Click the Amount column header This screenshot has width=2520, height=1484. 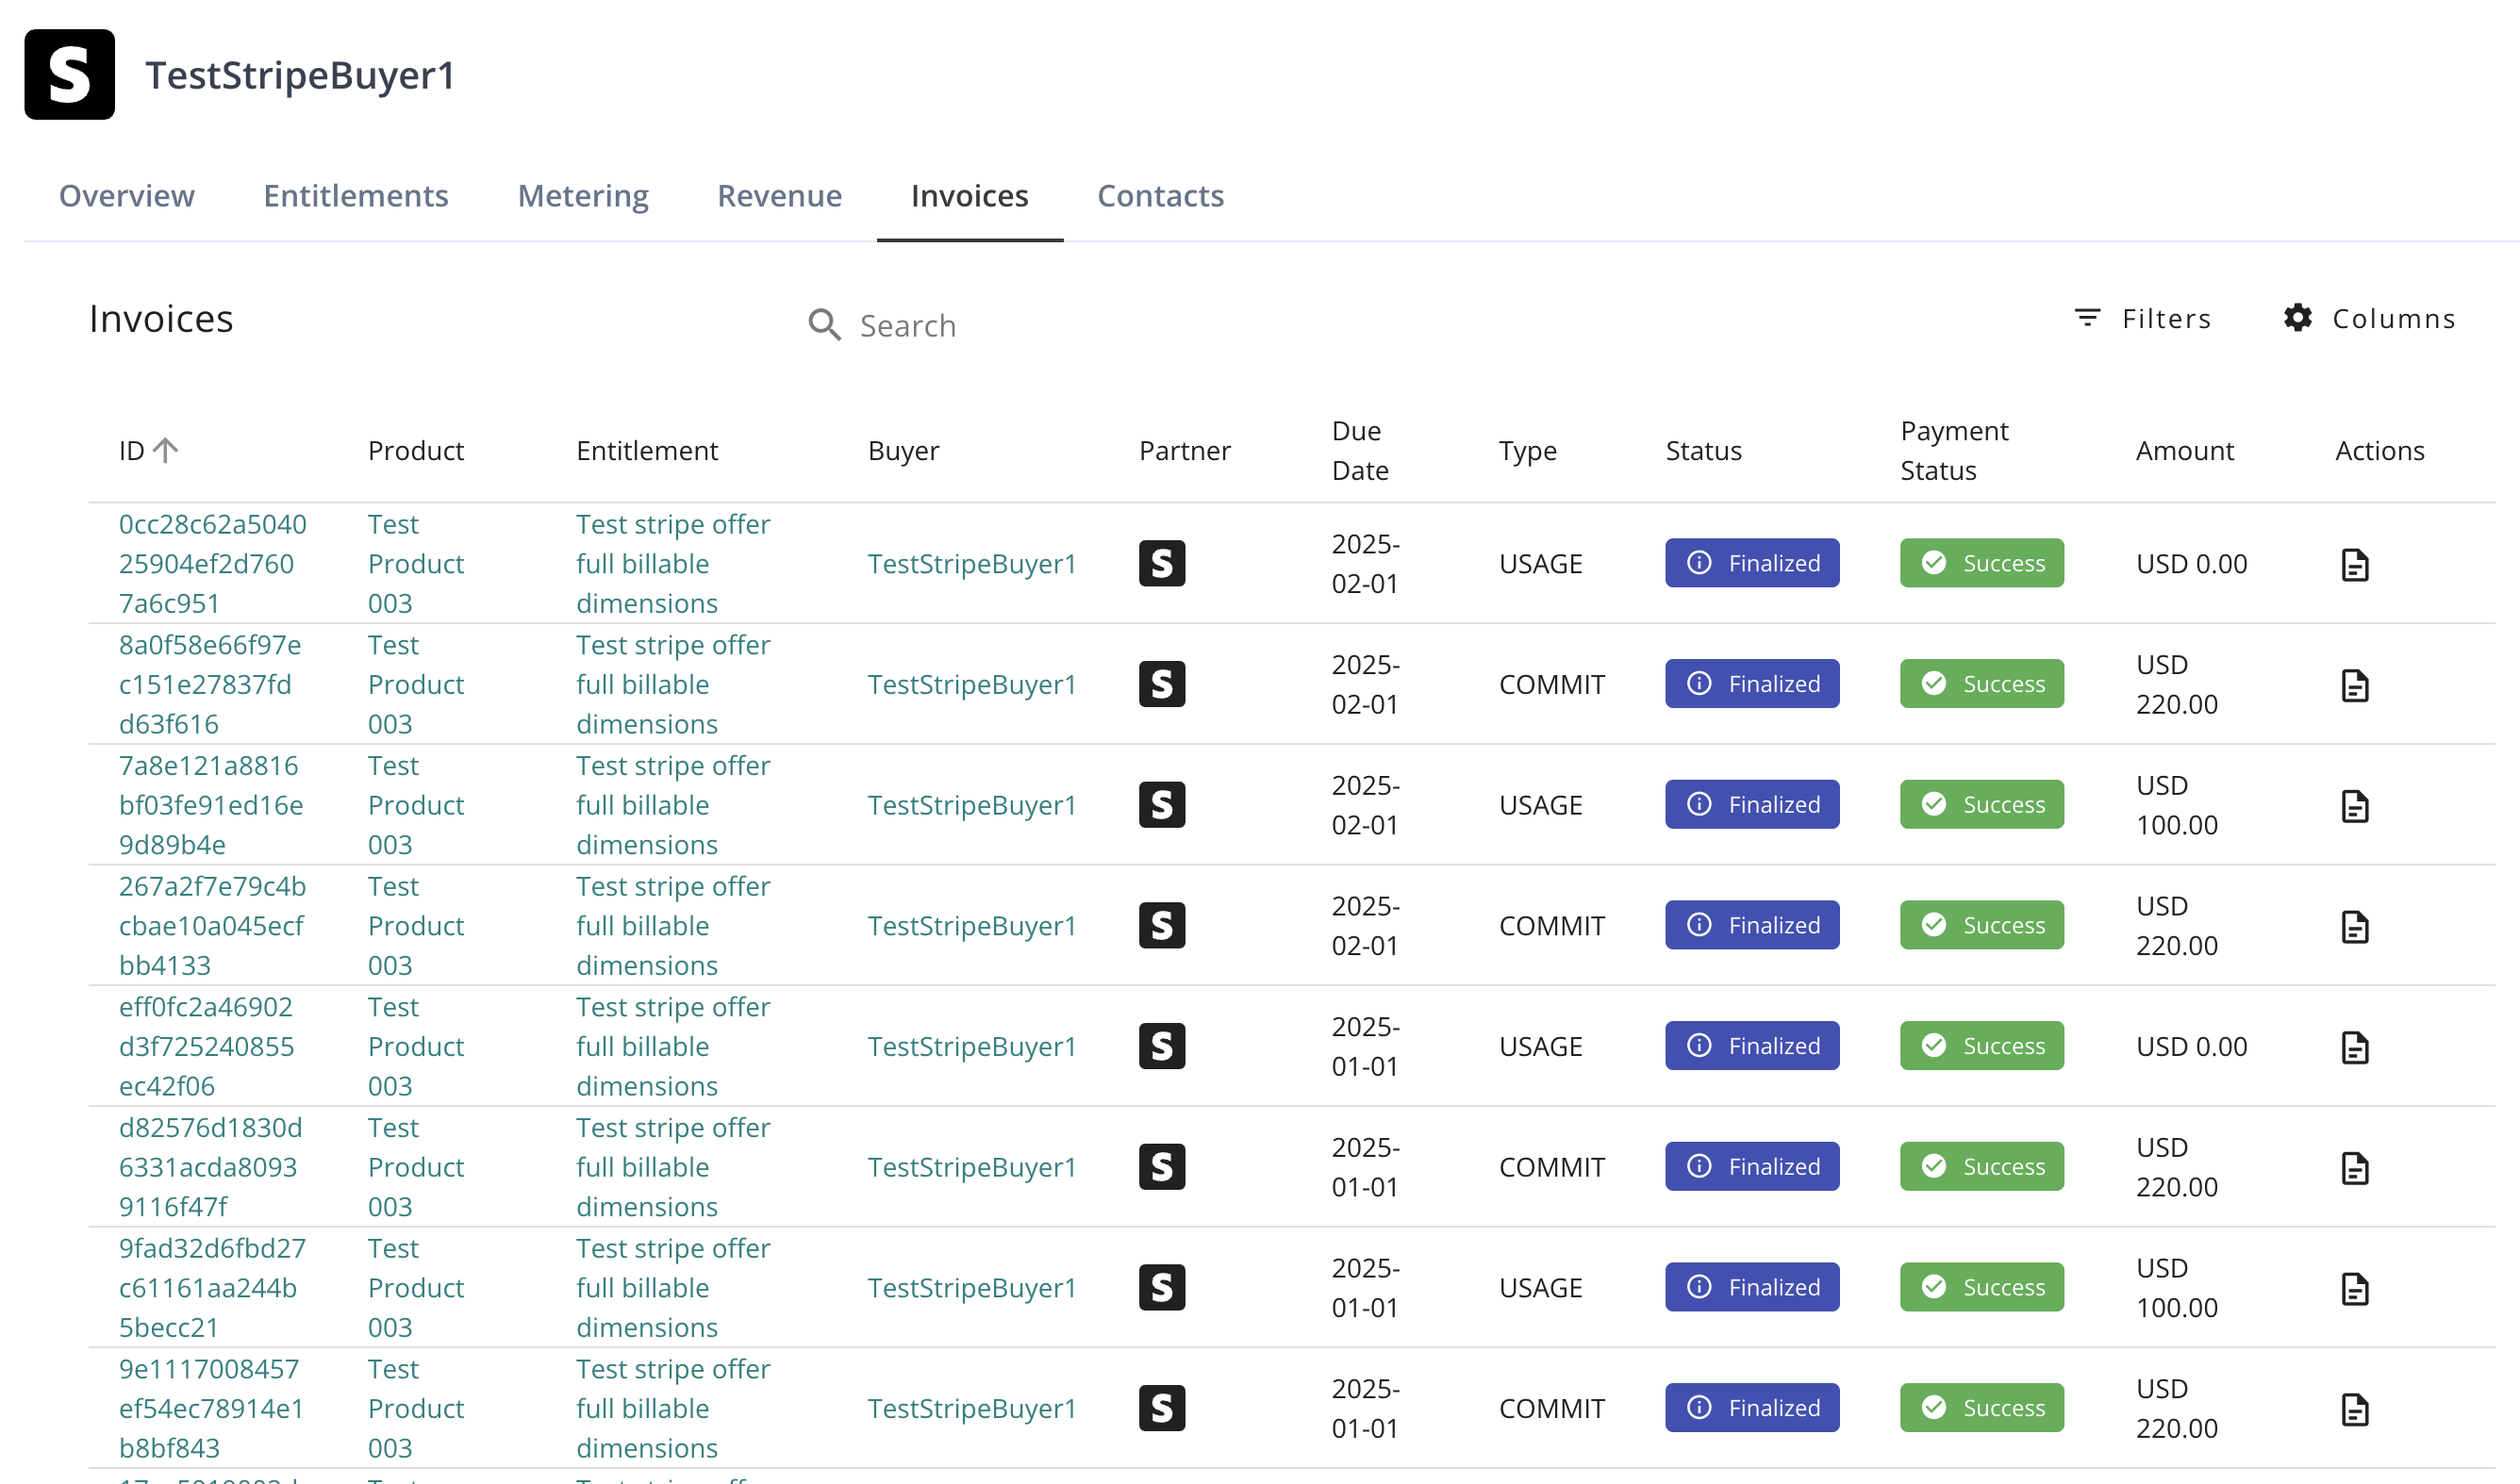pyautogui.click(x=2185, y=450)
